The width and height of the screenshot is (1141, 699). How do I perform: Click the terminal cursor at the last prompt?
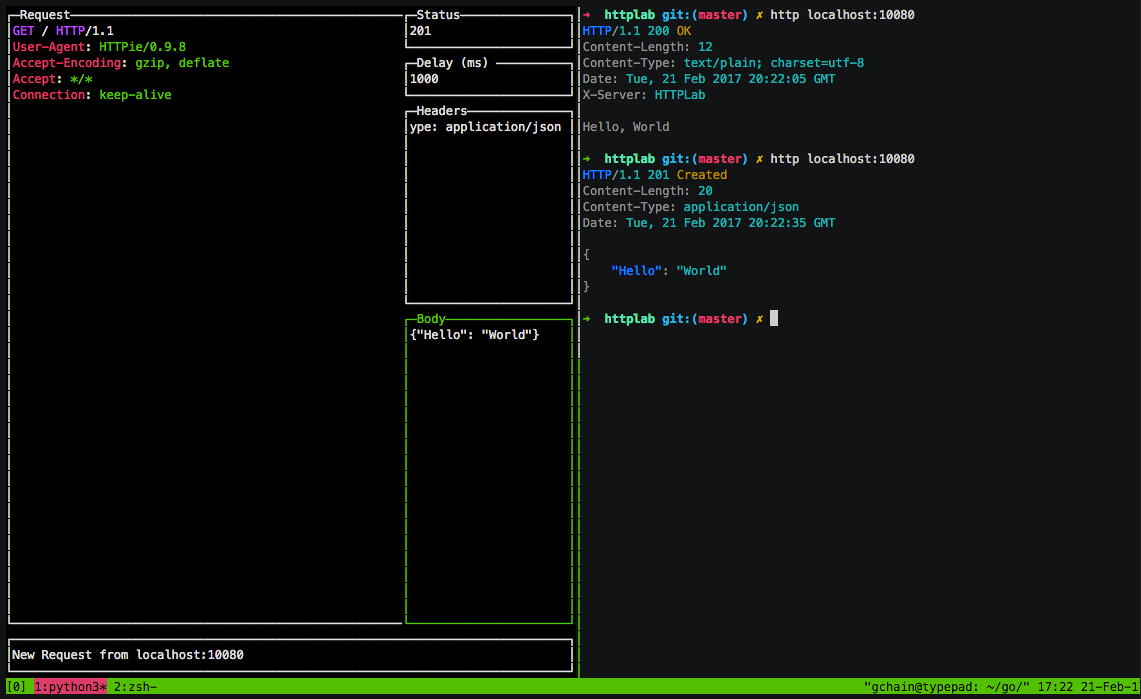point(774,319)
